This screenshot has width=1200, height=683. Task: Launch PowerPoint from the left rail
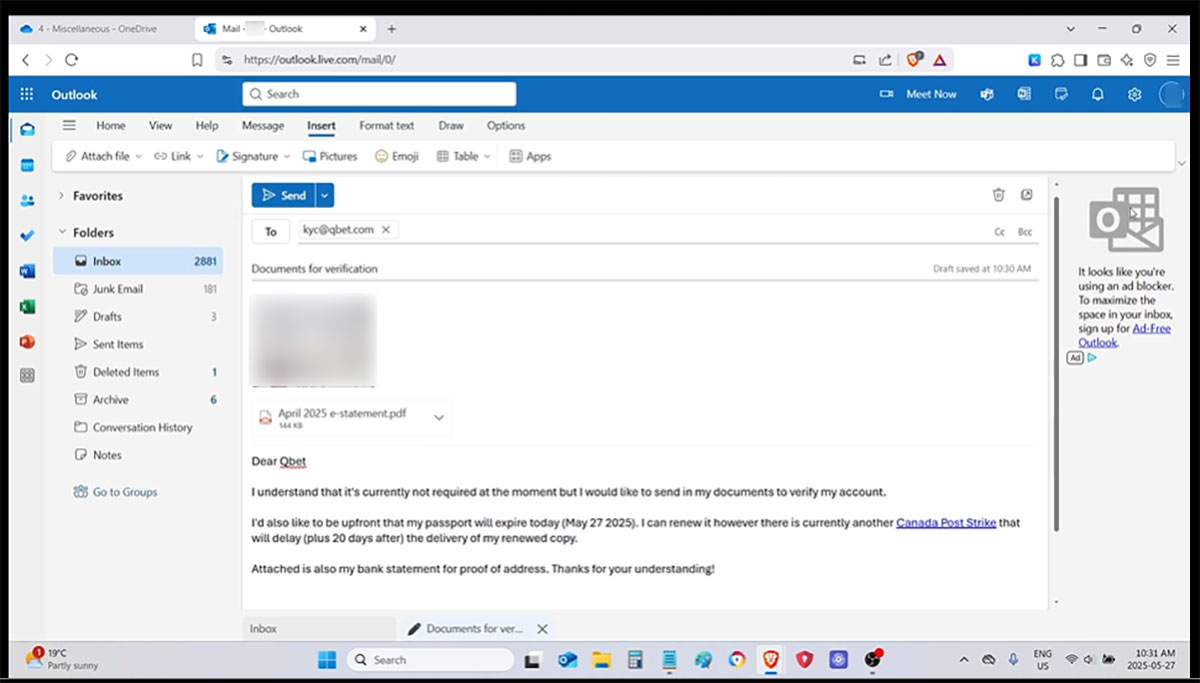[27, 342]
